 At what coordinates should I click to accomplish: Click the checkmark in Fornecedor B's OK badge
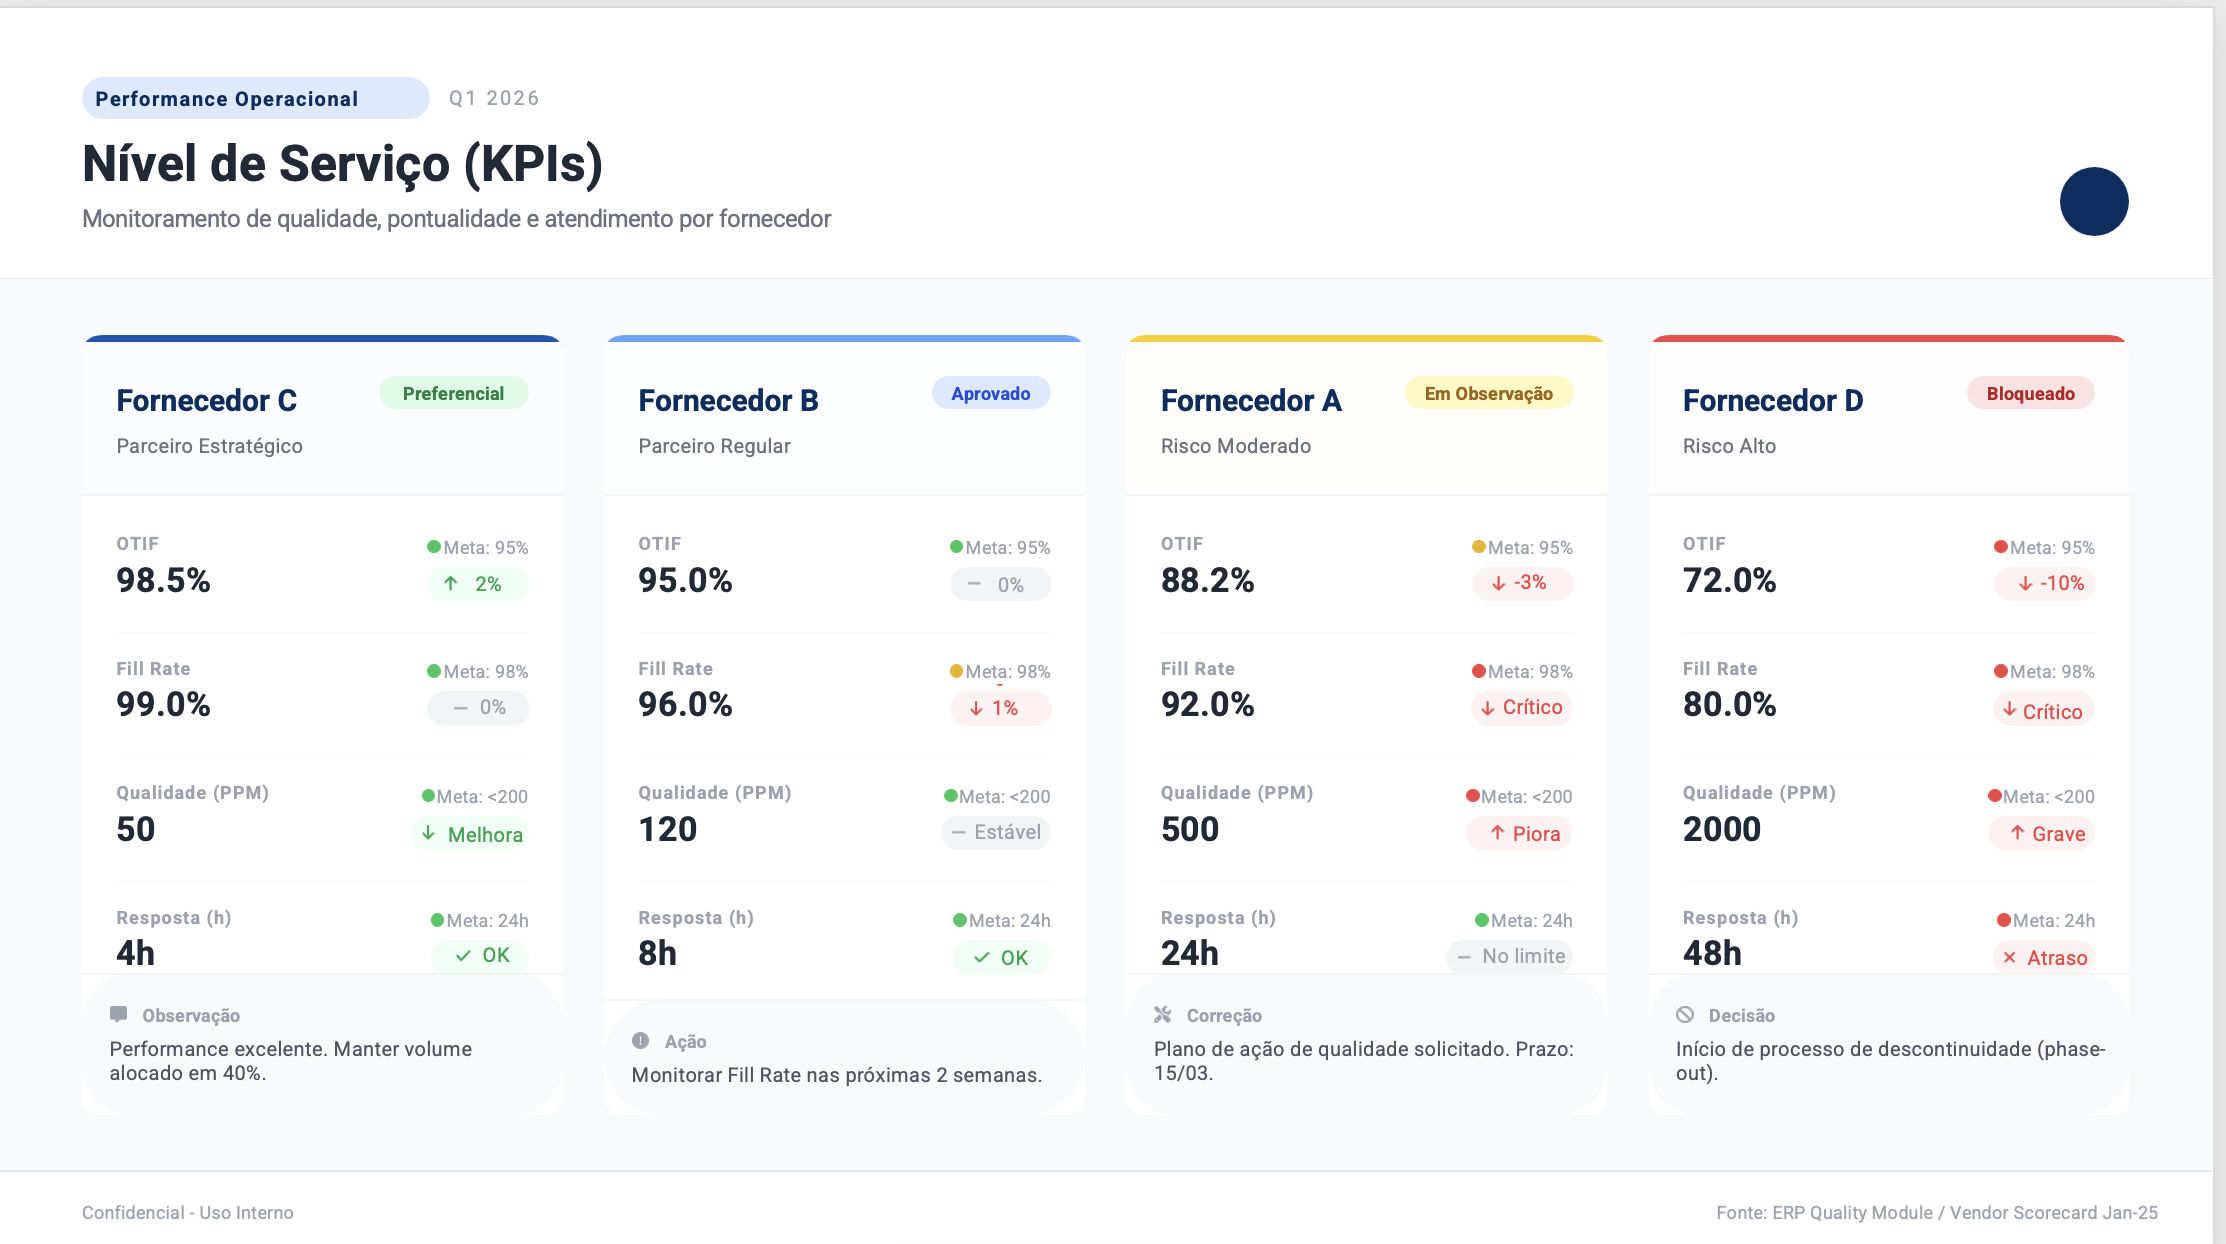(x=982, y=958)
